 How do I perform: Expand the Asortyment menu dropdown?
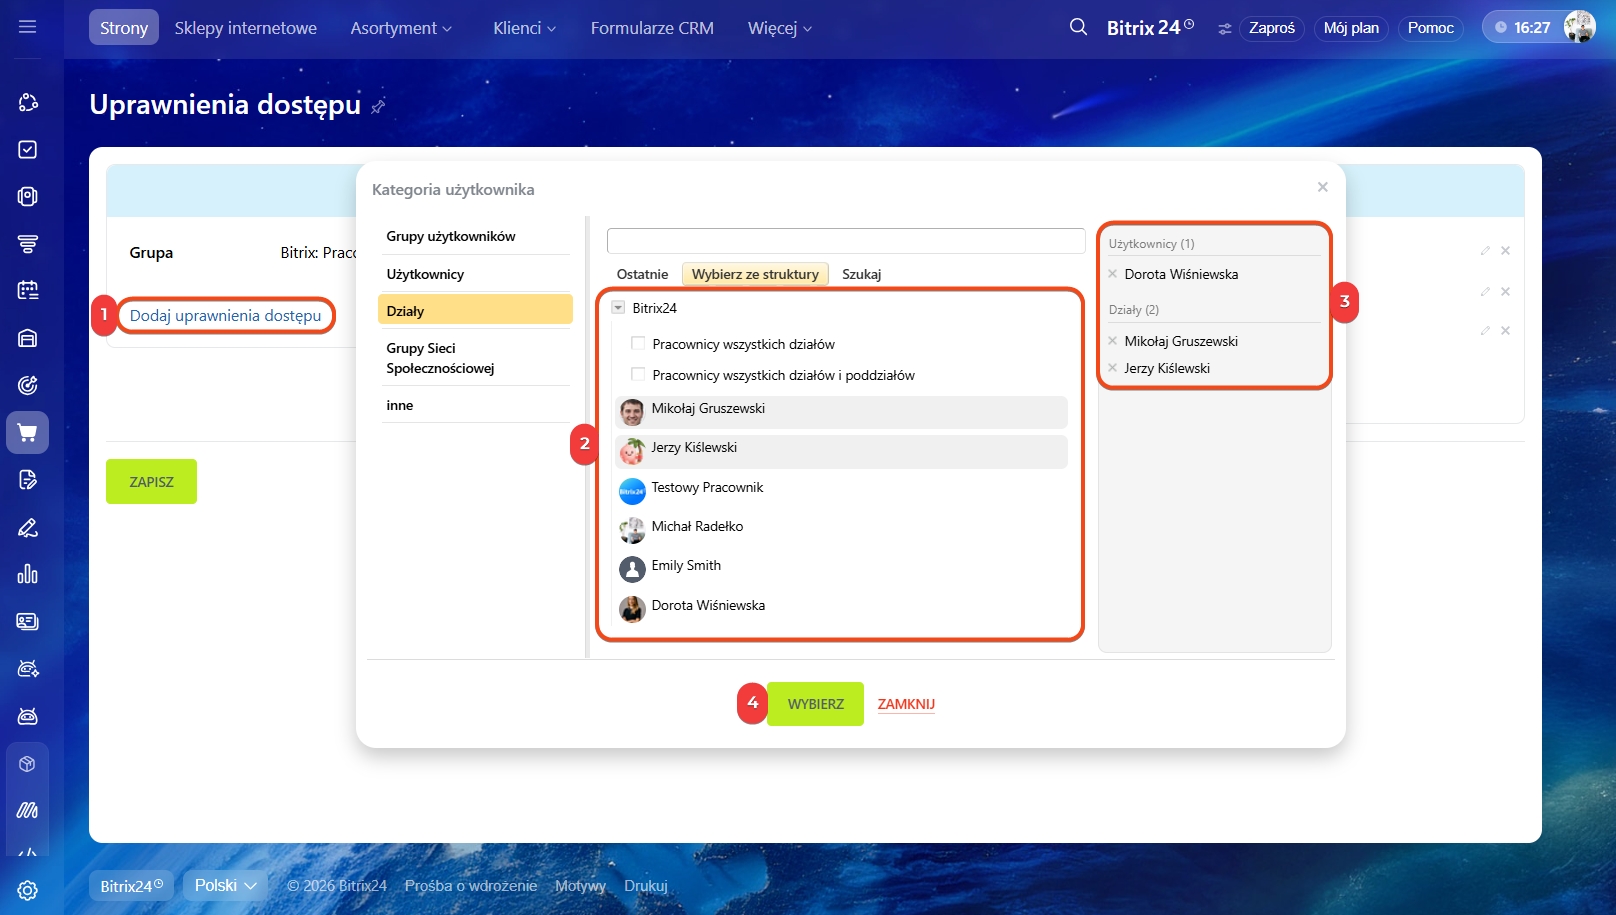pyautogui.click(x=400, y=28)
